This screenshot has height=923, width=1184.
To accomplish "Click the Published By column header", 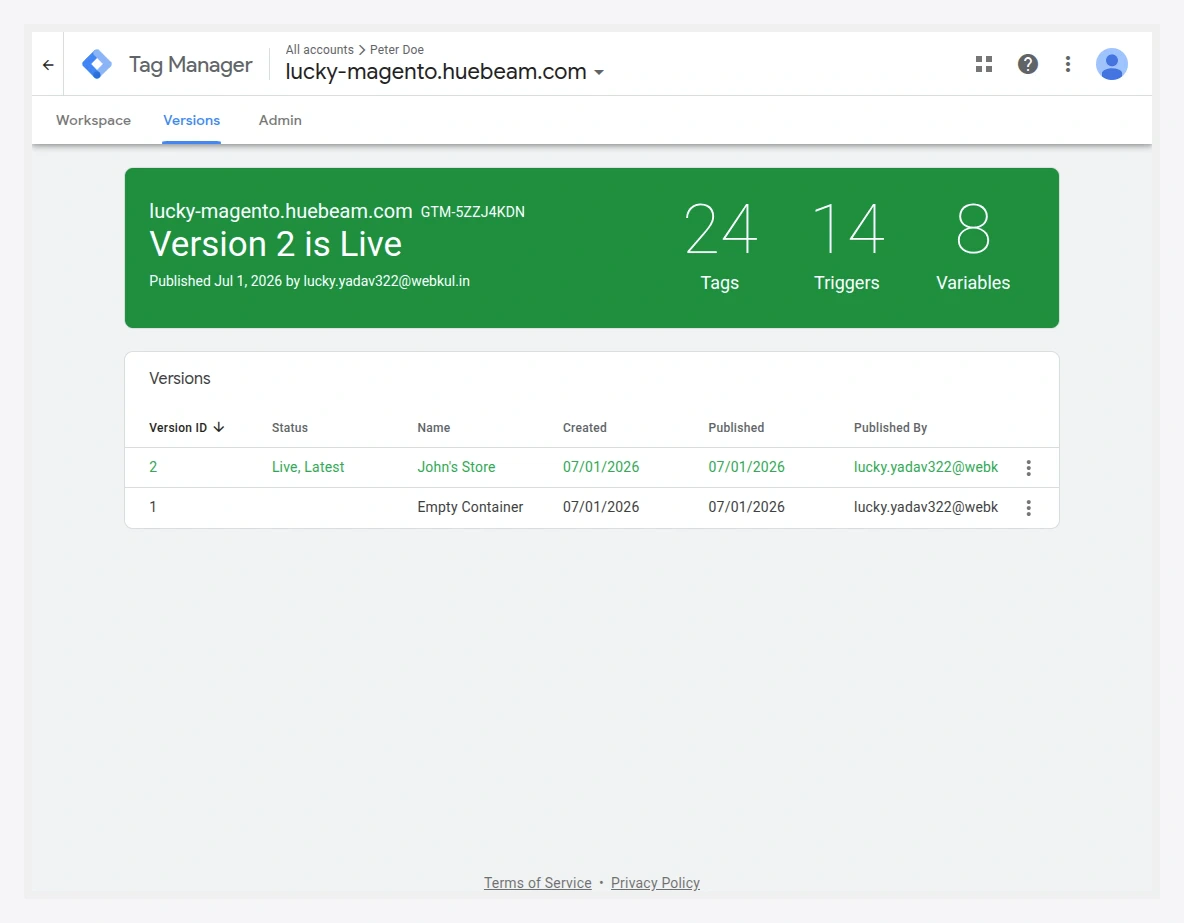I will tap(890, 428).
